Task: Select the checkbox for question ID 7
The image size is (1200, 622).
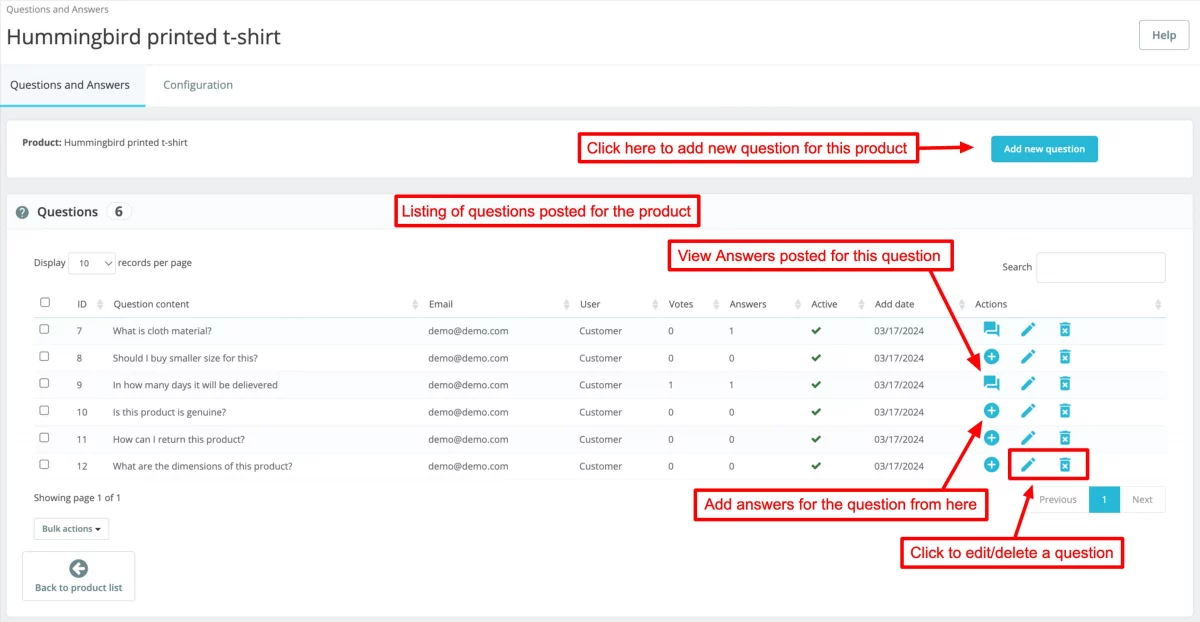Action: coord(42,328)
